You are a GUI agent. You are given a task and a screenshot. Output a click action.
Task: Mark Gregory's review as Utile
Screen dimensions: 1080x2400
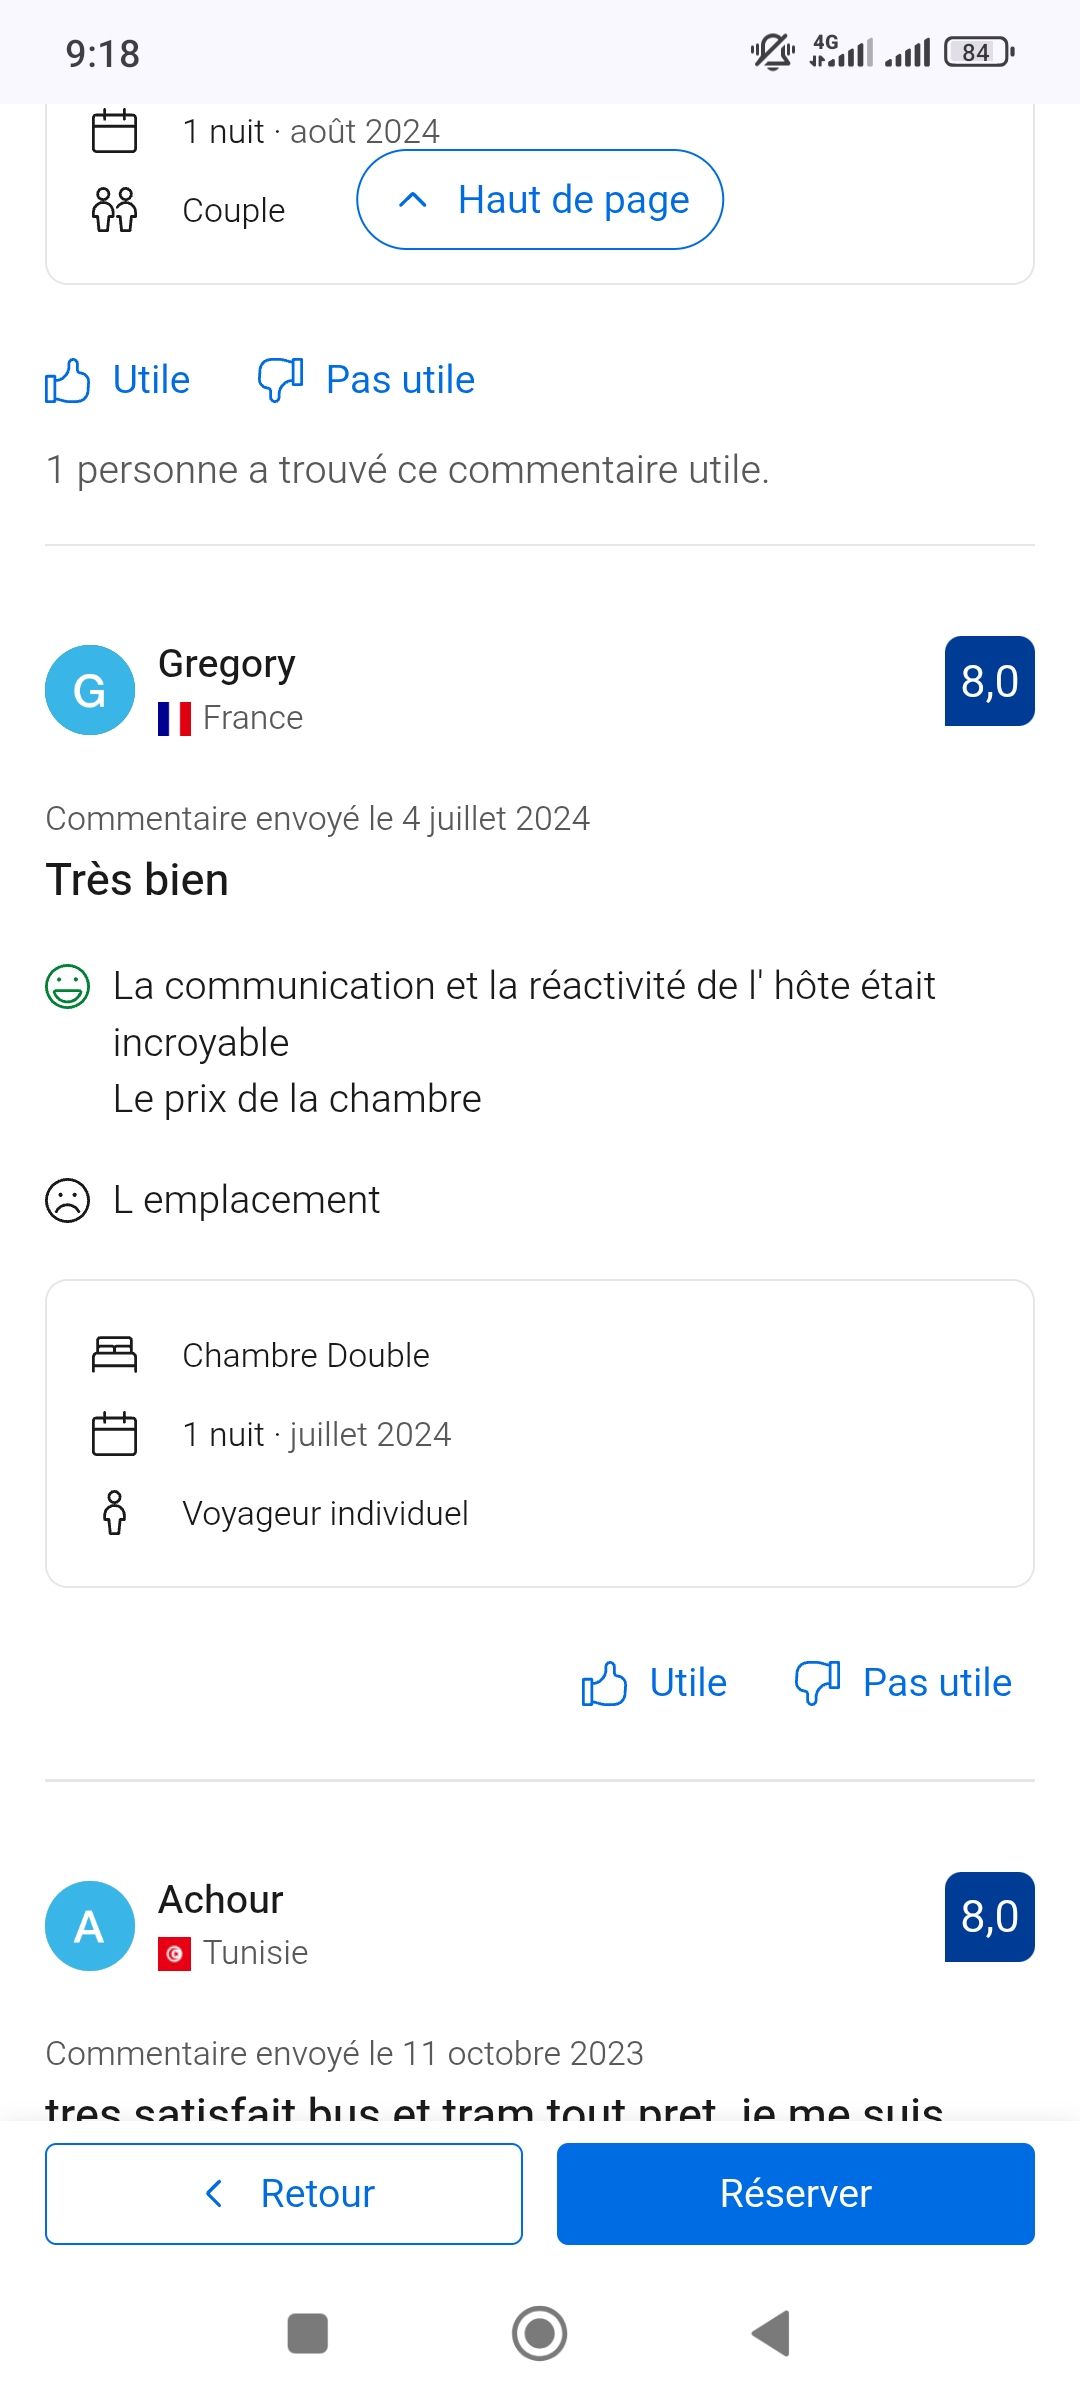(x=688, y=1683)
